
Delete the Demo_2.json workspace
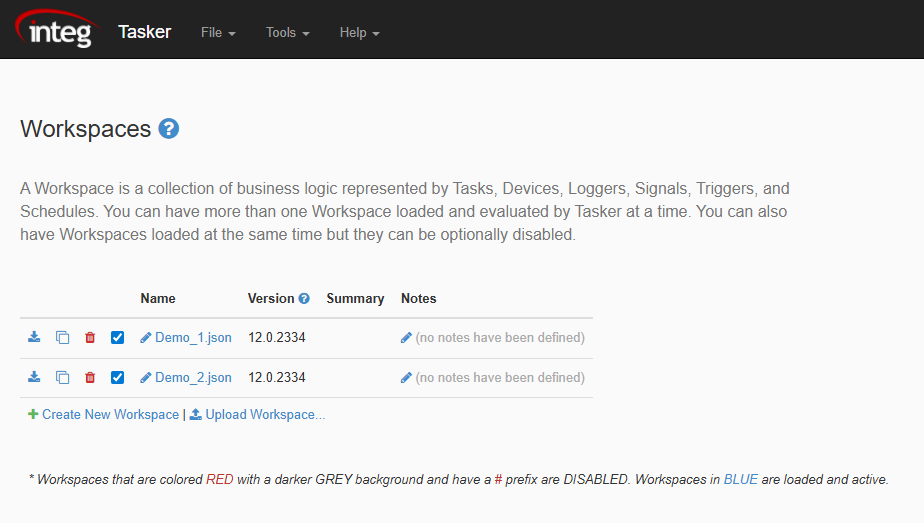pos(90,378)
